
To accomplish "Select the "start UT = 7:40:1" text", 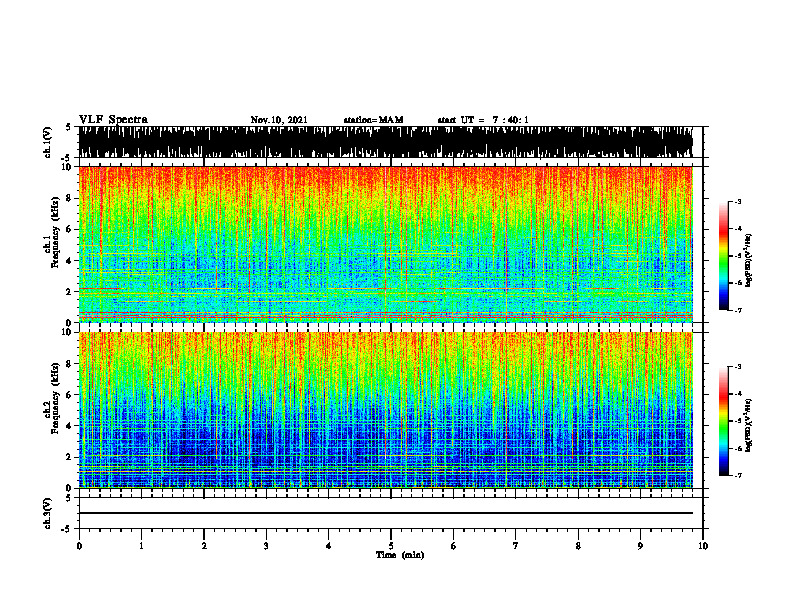I will click(483, 120).
